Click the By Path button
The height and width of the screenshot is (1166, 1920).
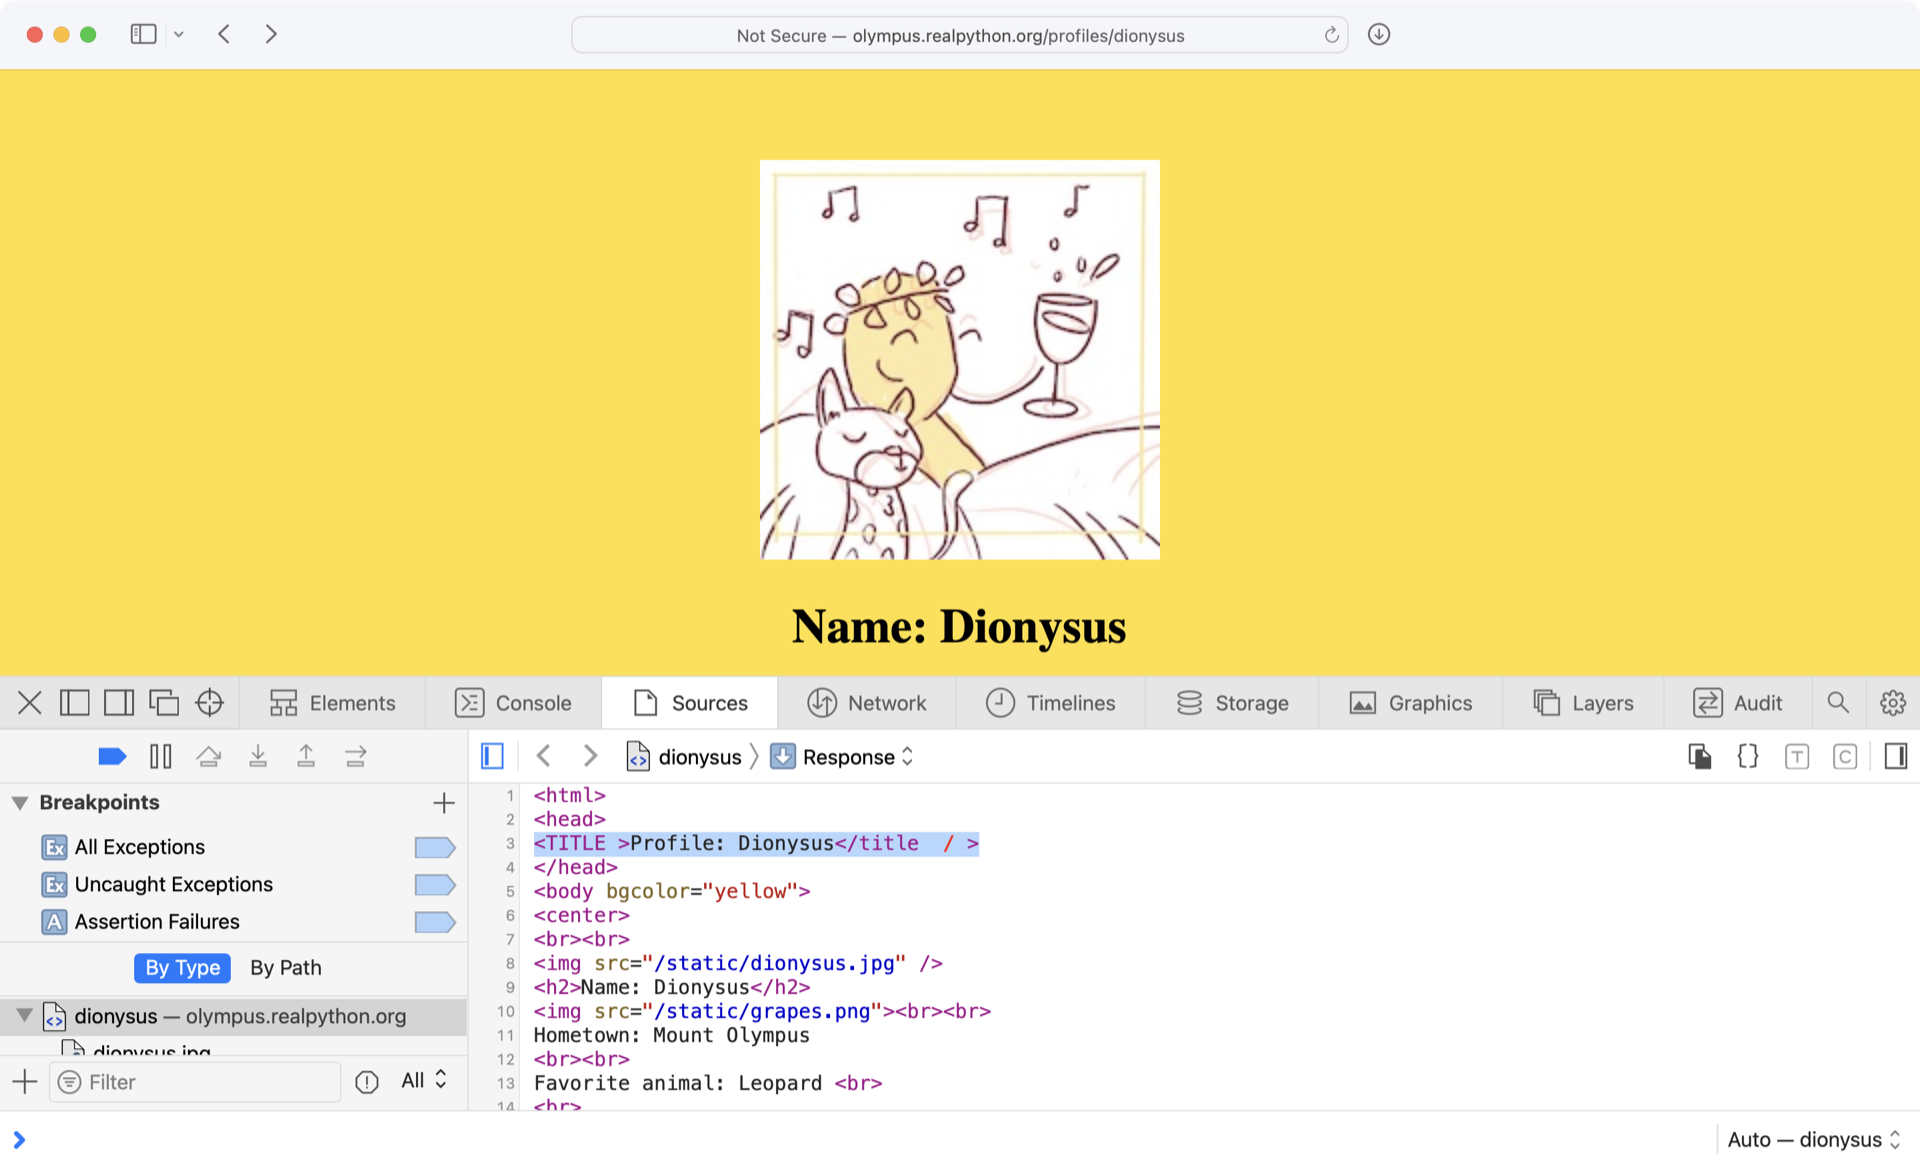[285, 967]
